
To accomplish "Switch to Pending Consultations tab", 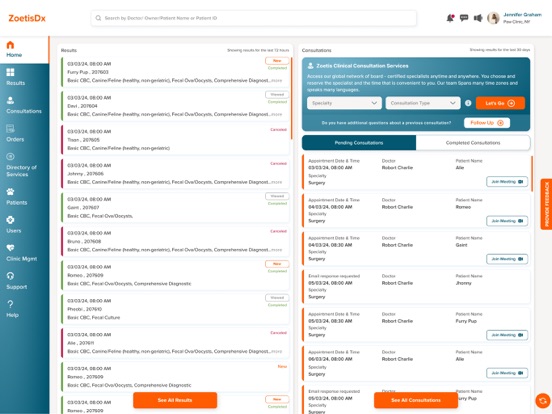I will pyautogui.click(x=359, y=143).
